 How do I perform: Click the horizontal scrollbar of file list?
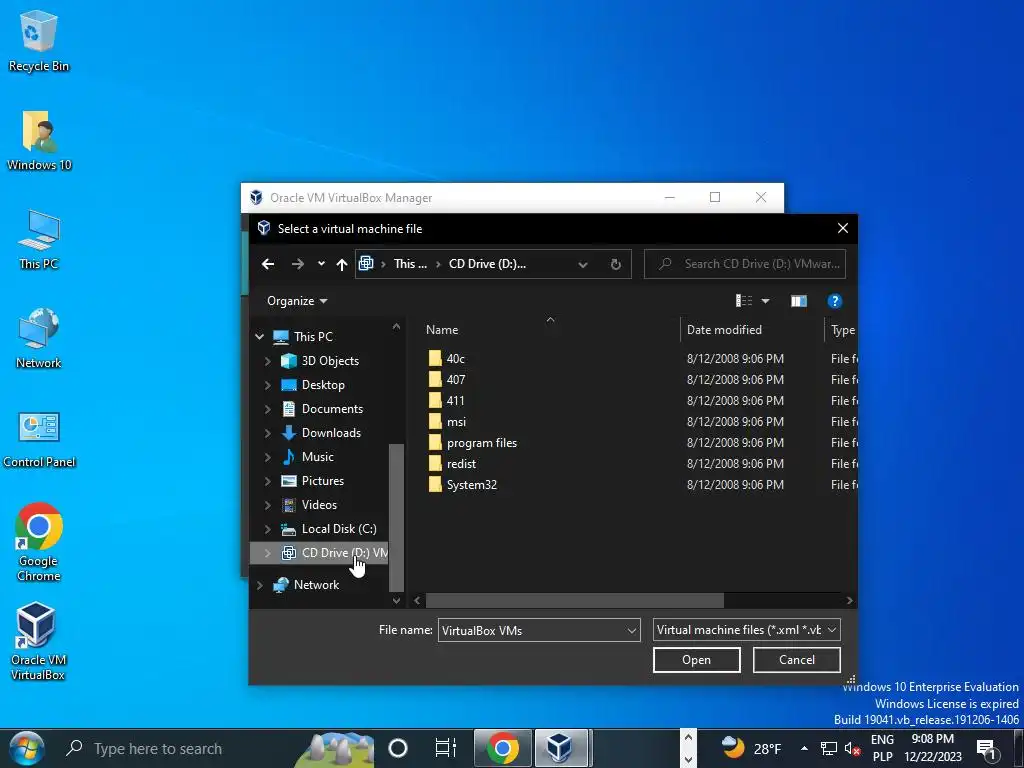click(x=575, y=600)
